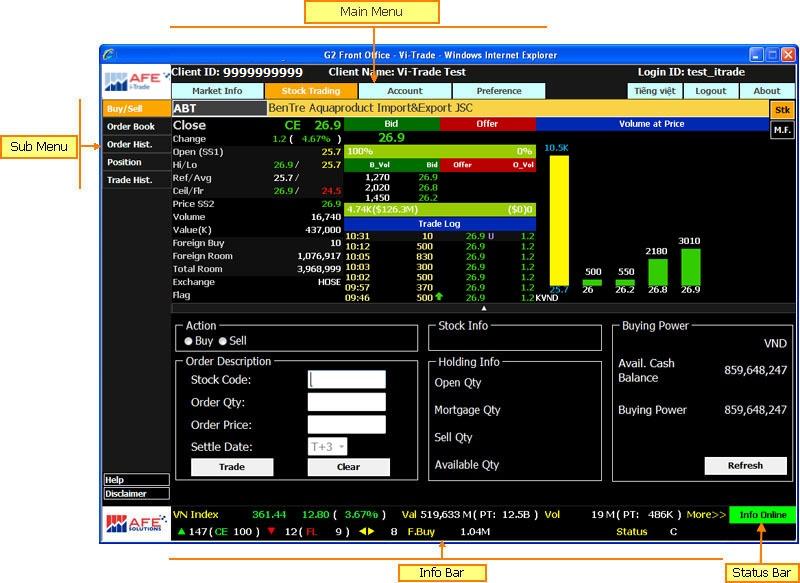
Task: Click the 100% bid ratio bar
Action: (x=440, y=151)
